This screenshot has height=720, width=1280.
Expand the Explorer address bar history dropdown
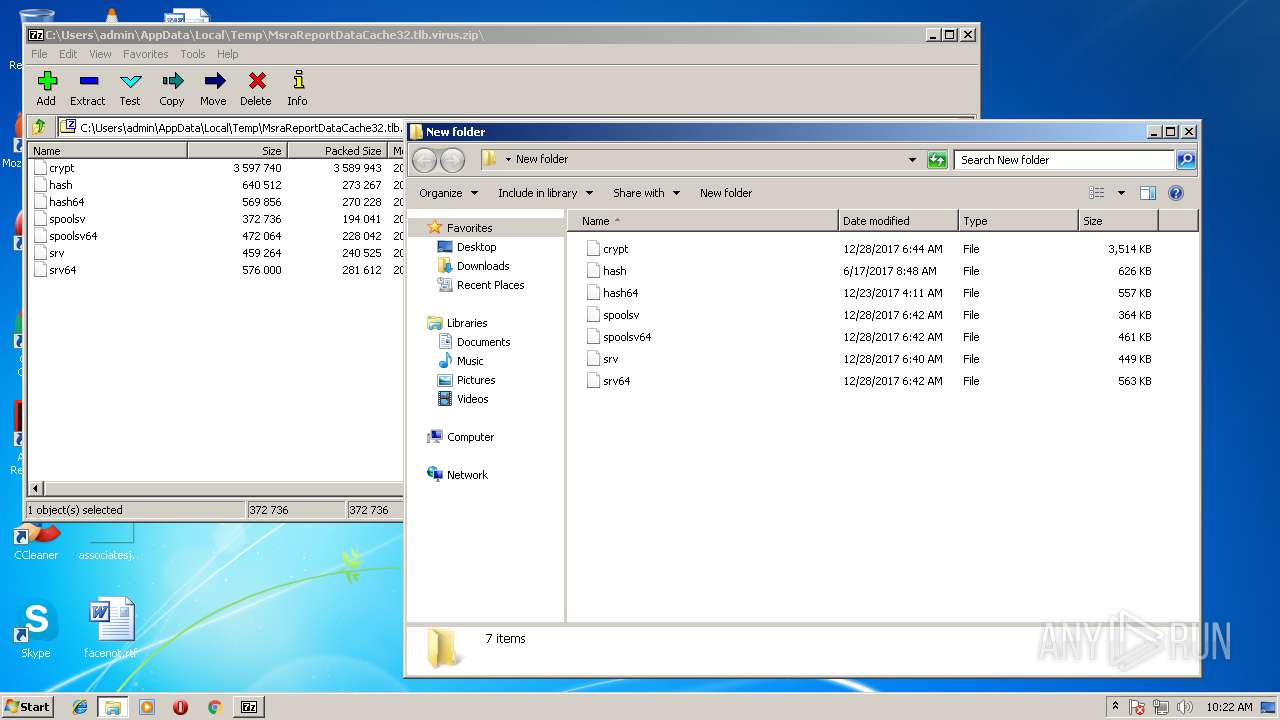pyautogui.click(x=912, y=160)
